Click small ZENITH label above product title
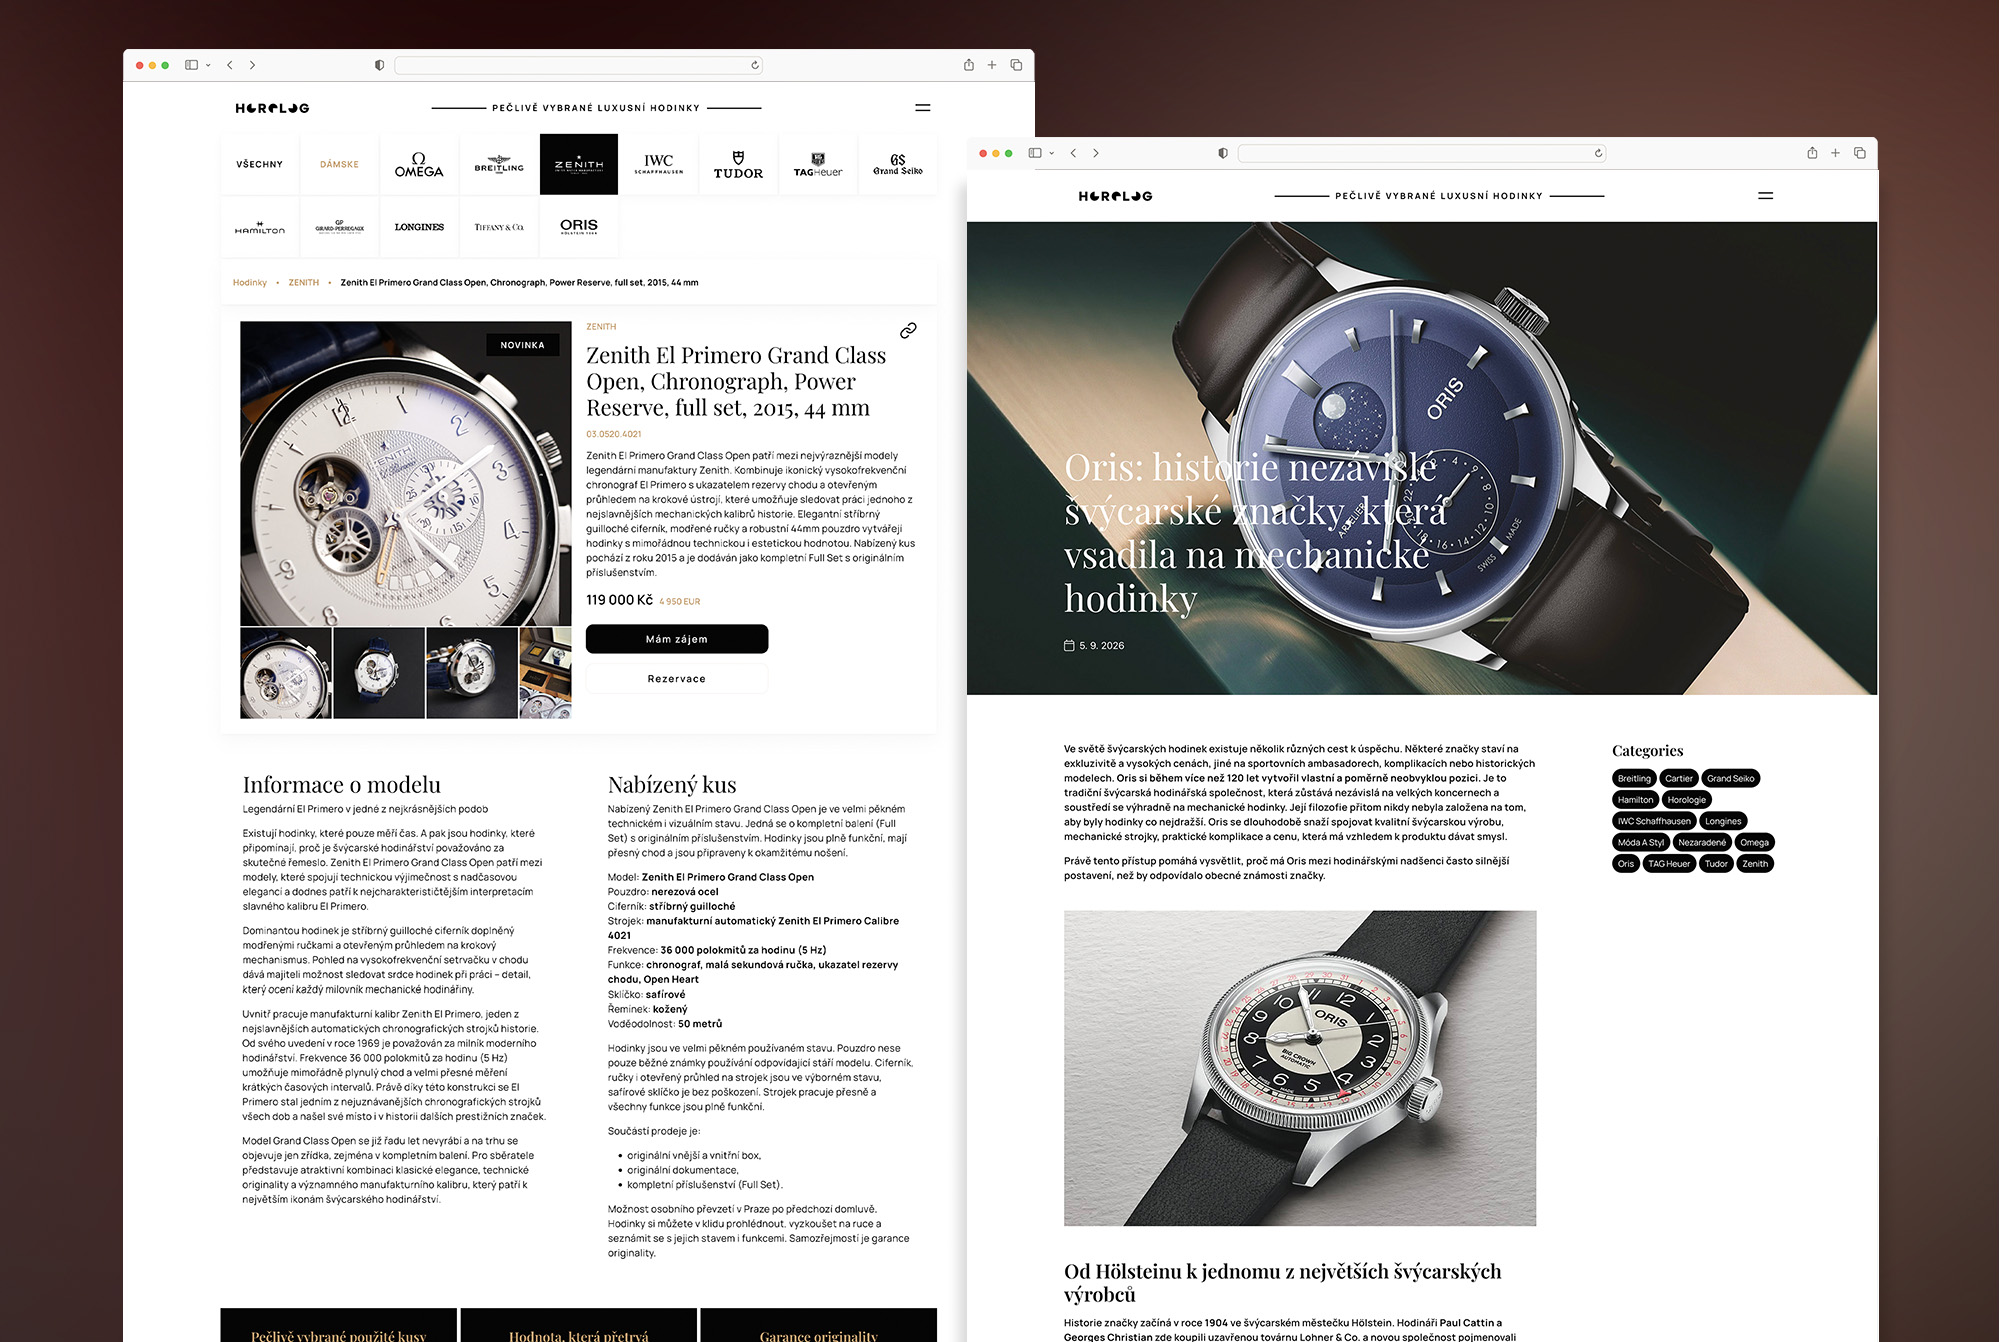 601,327
